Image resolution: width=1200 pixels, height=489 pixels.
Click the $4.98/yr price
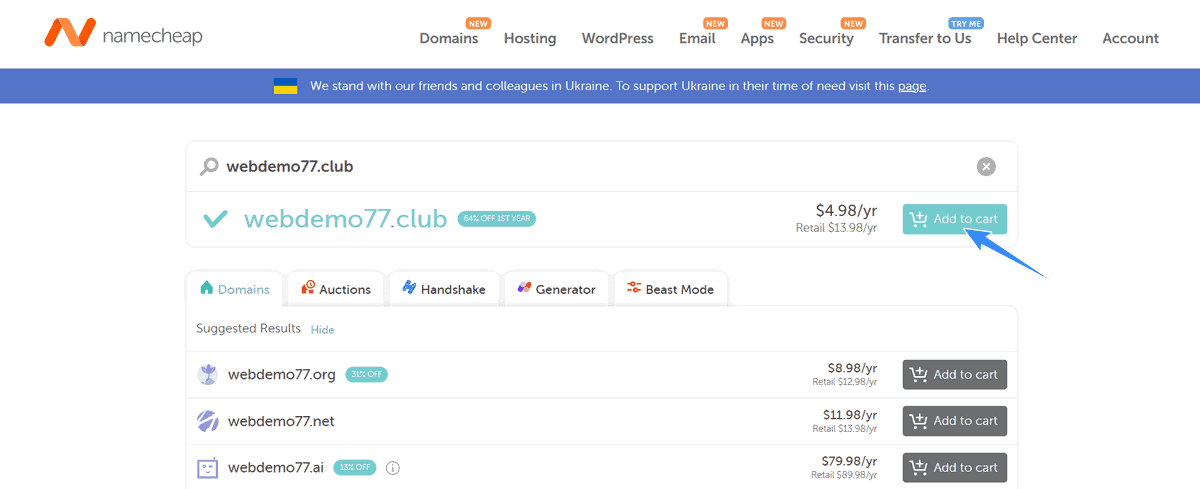coord(846,211)
